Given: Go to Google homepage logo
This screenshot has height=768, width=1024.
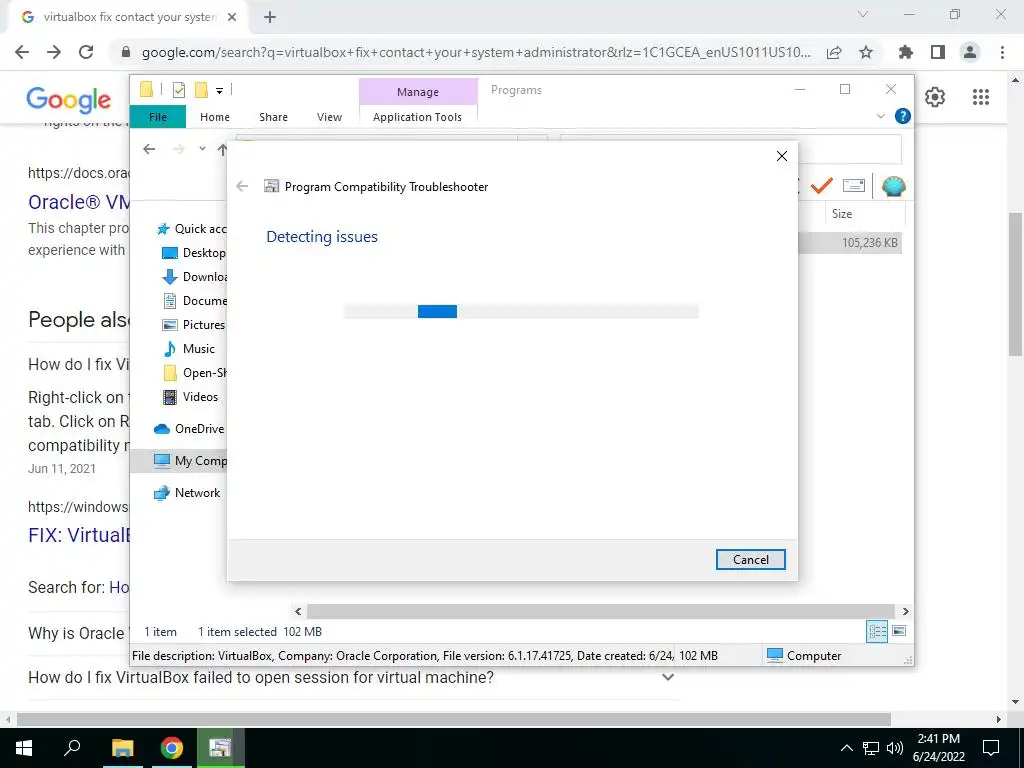Looking at the screenshot, I should (69, 99).
